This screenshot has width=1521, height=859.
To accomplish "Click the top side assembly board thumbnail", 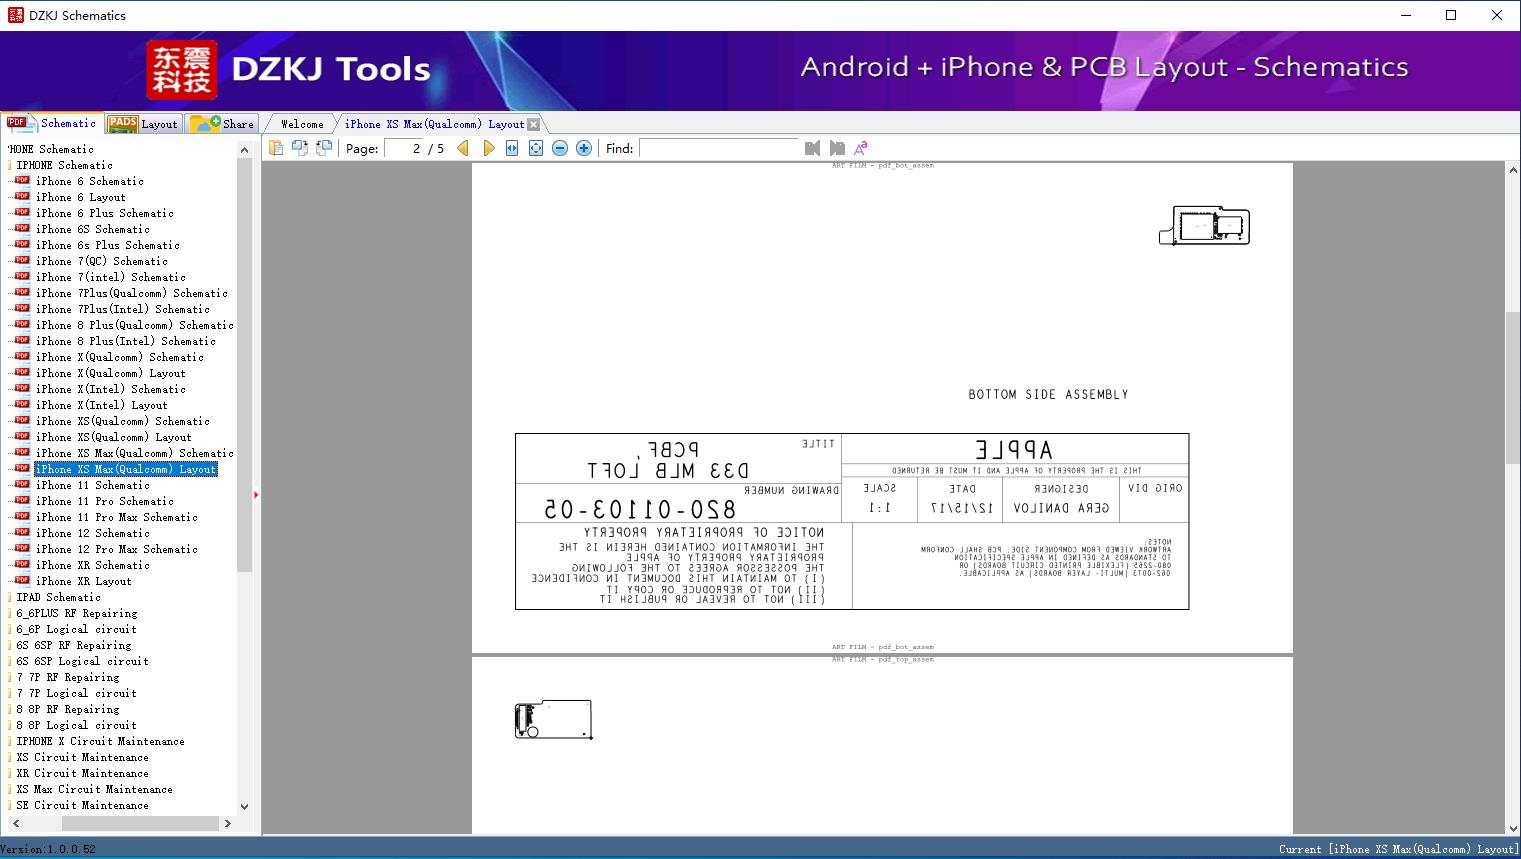I will coord(554,719).
